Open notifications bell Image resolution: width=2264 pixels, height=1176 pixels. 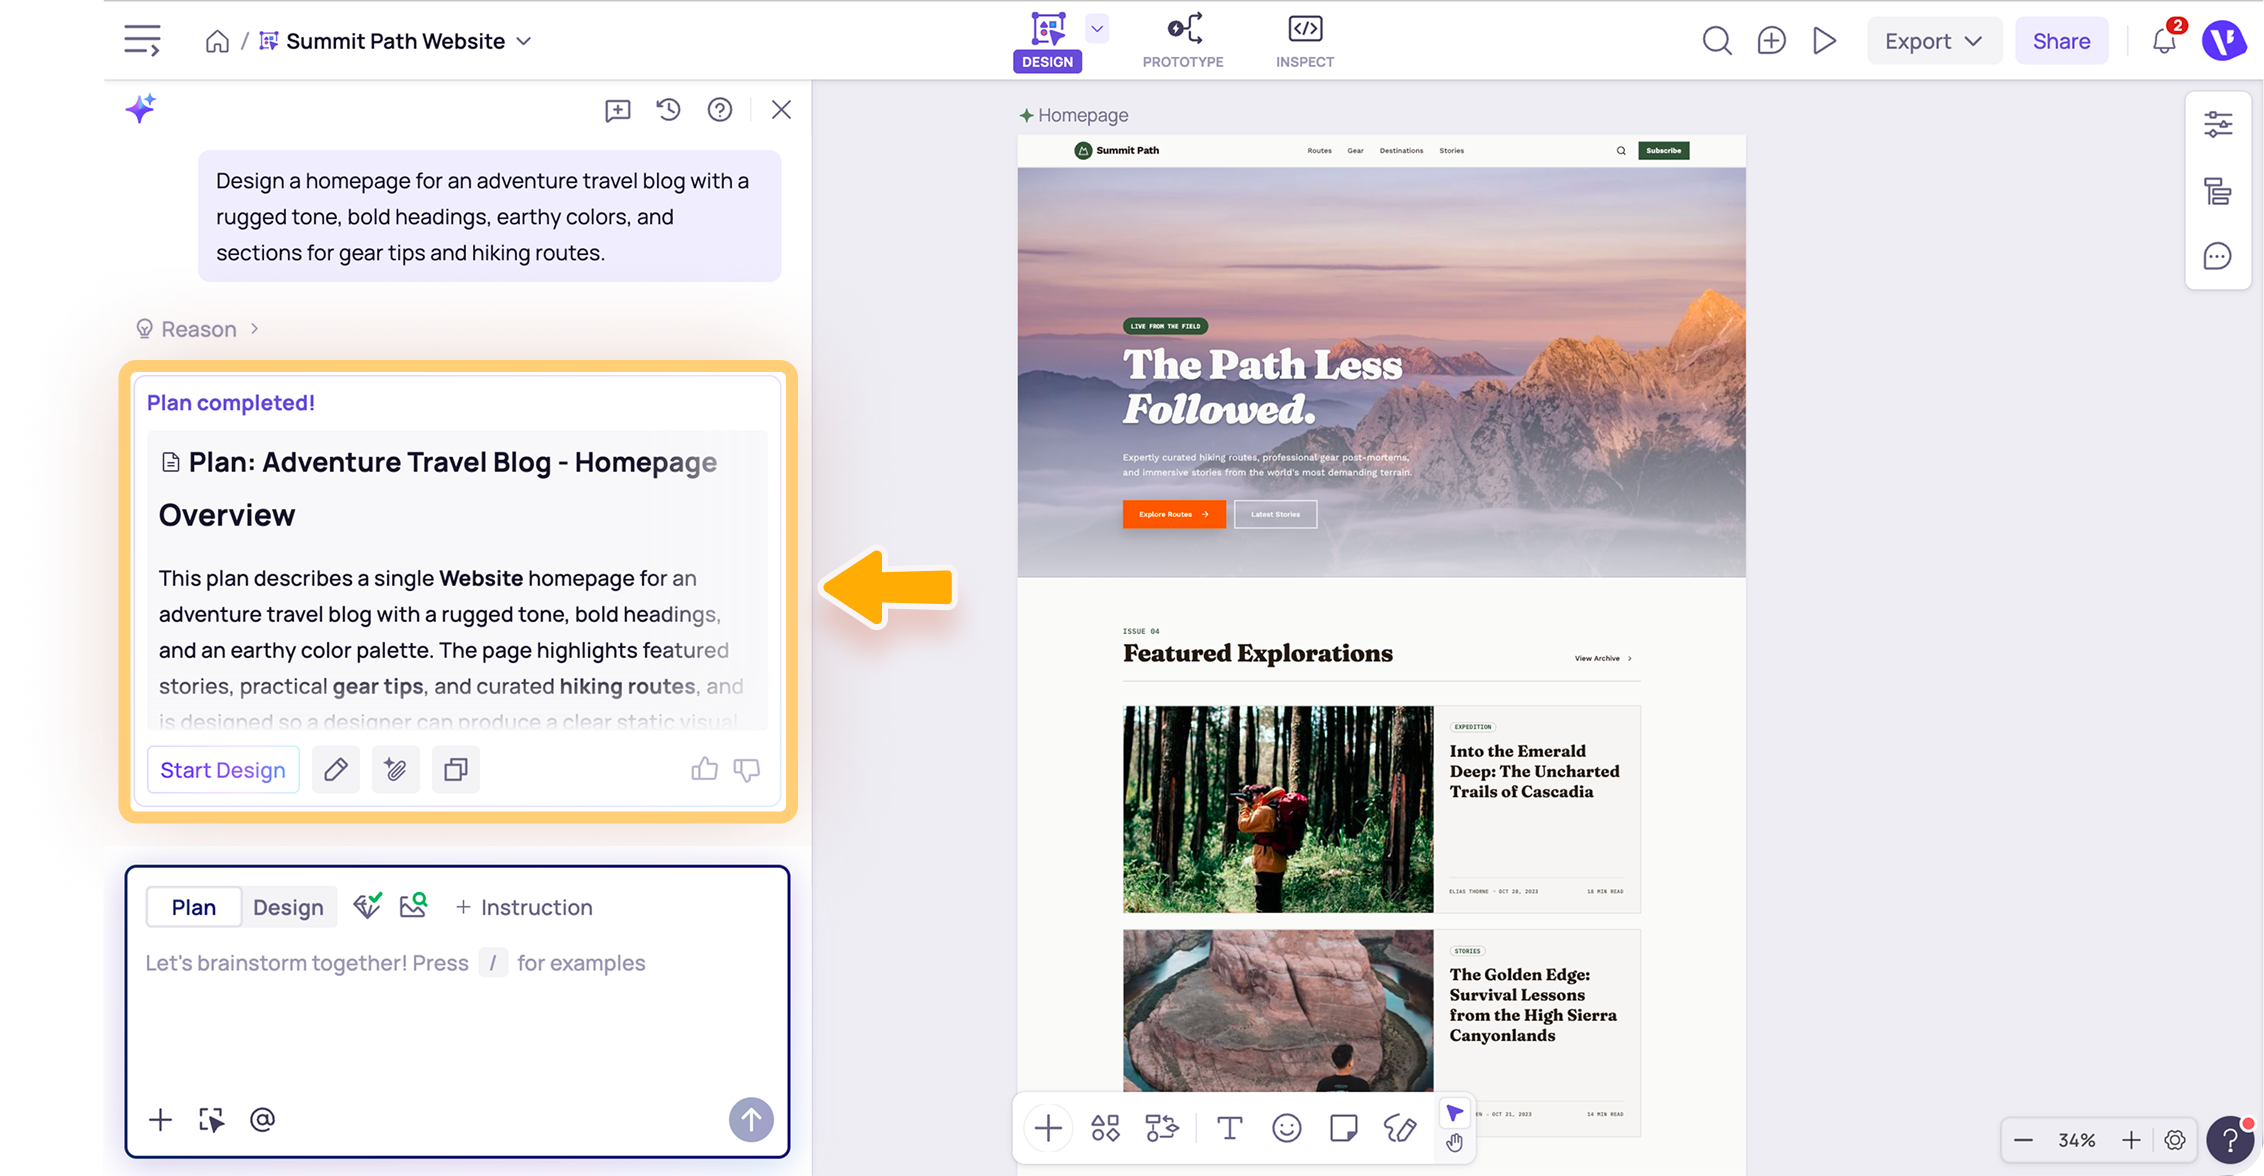click(x=2164, y=41)
